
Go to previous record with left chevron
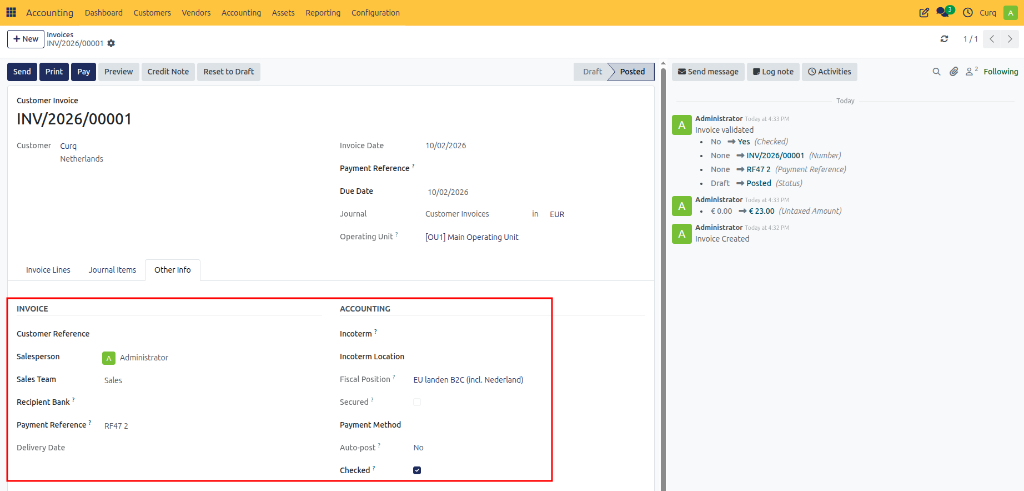click(x=992, y=39)
